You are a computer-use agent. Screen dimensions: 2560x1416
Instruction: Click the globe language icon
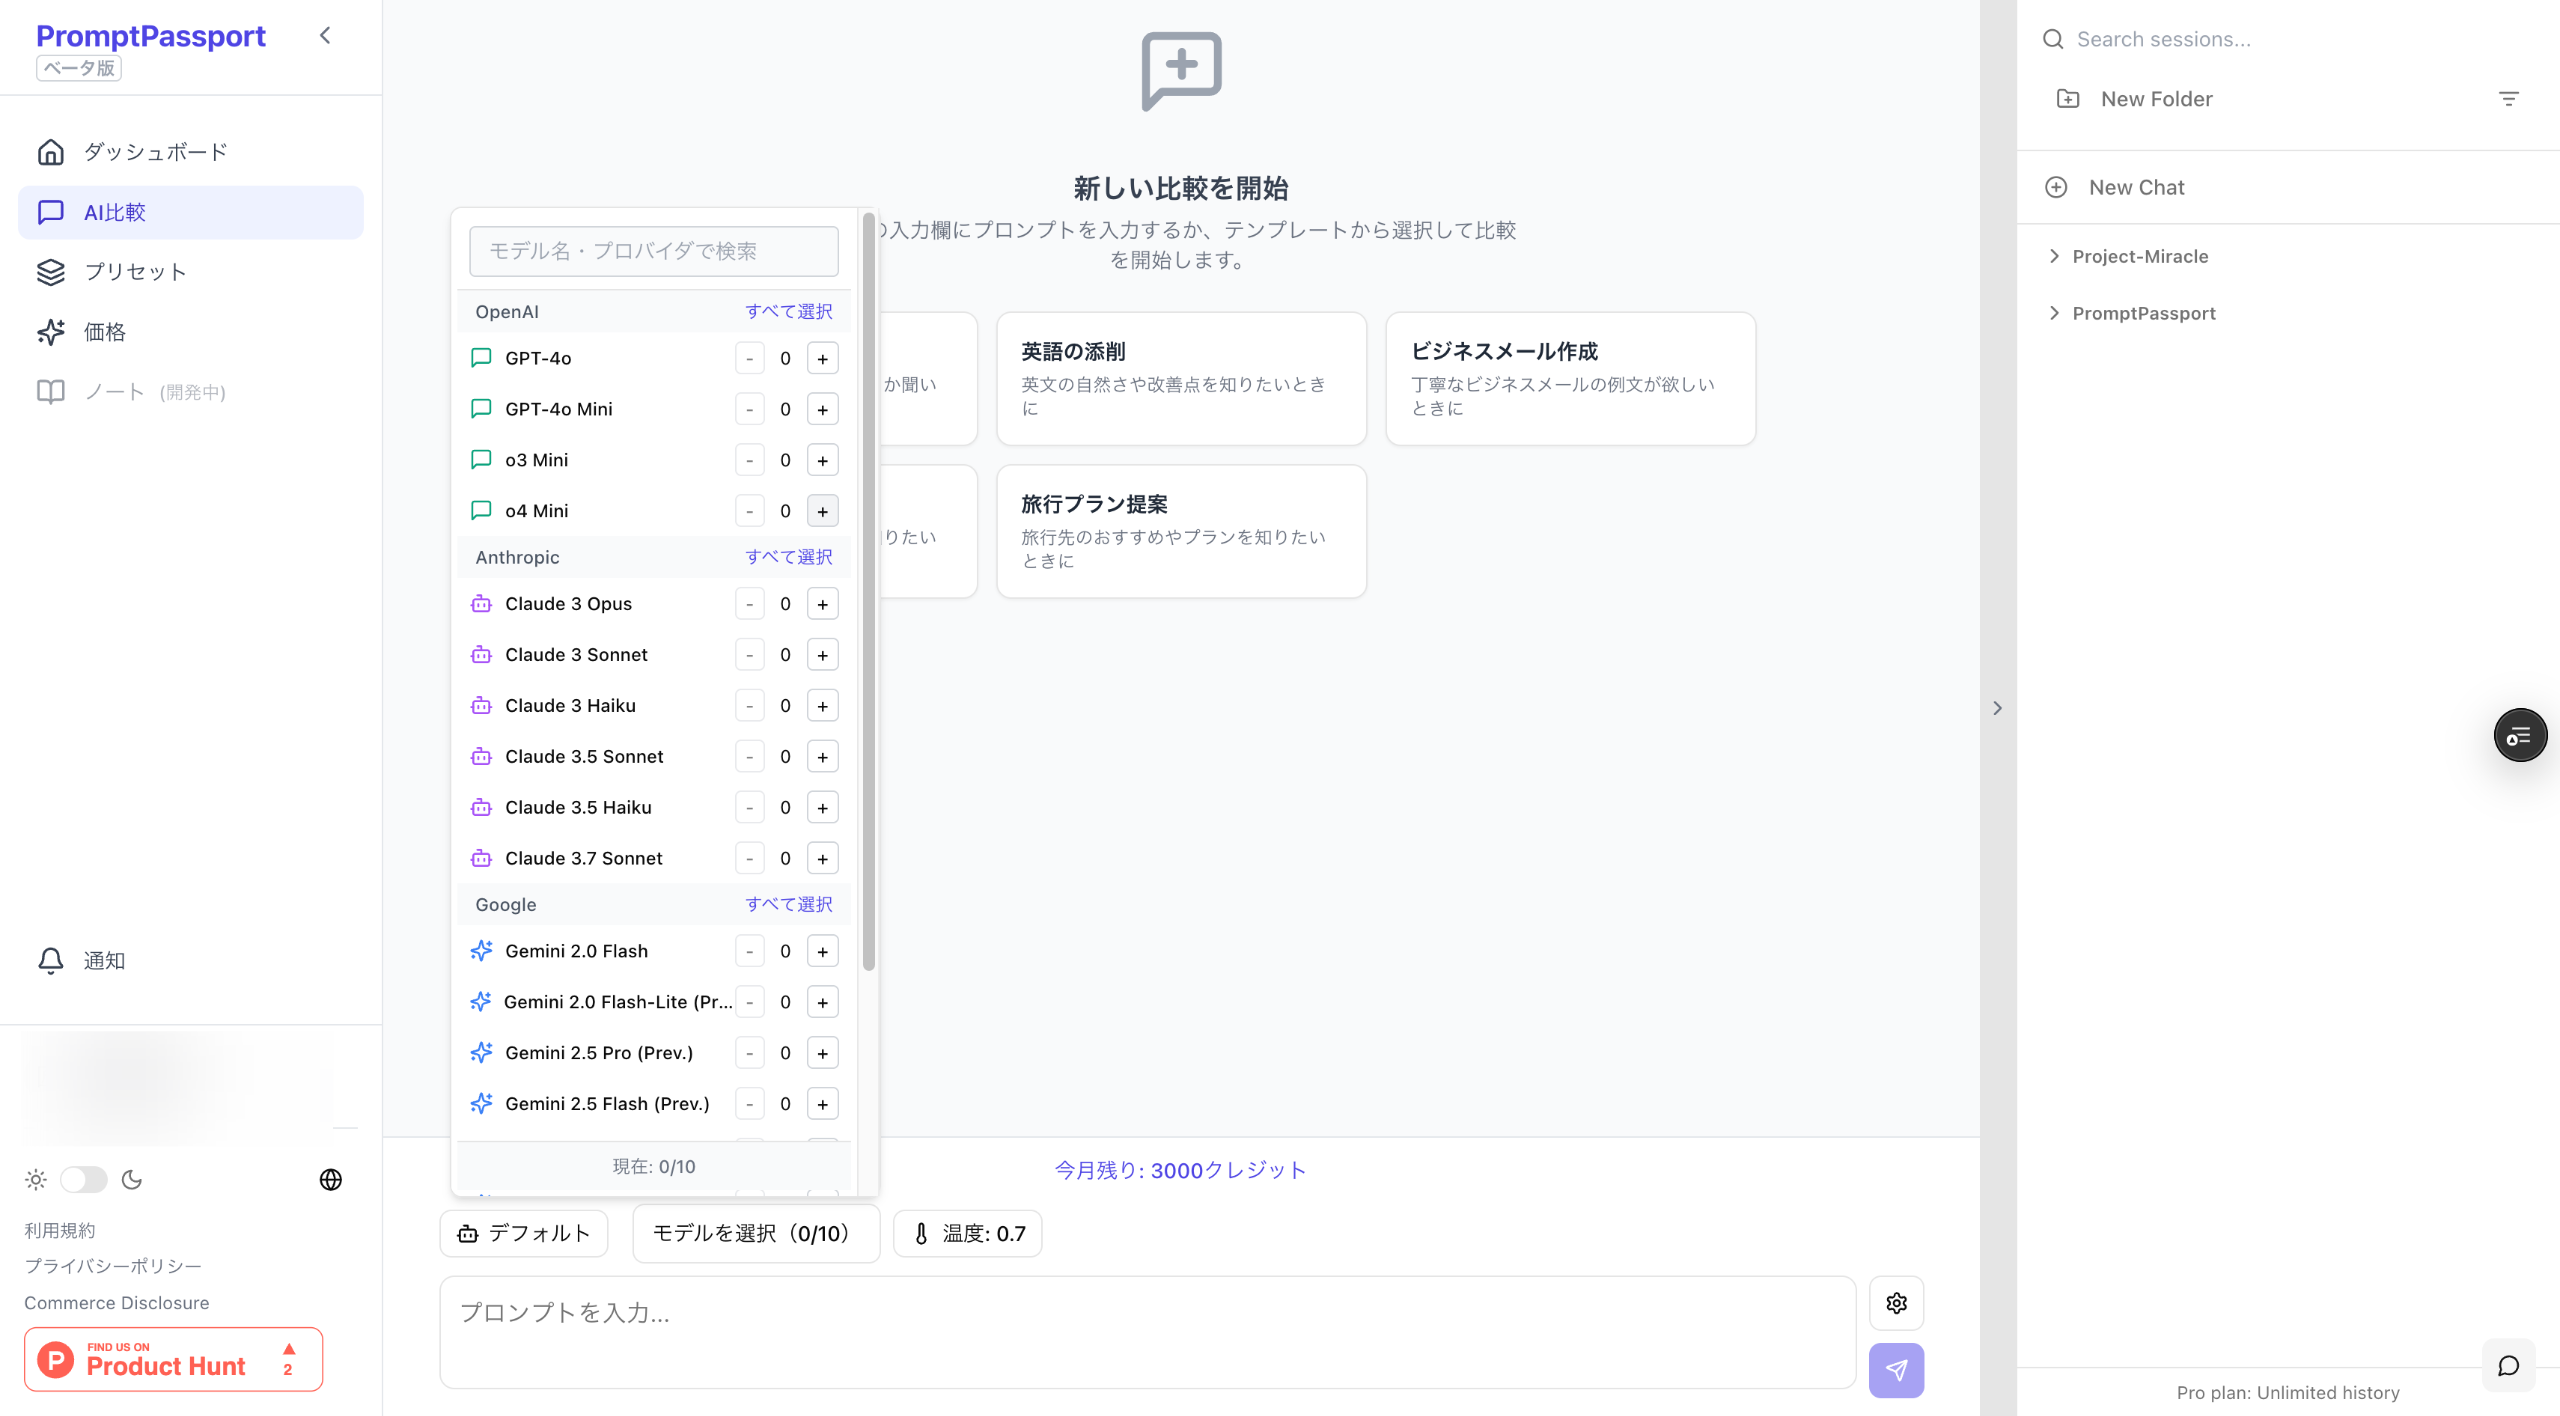click(330, 1179)
